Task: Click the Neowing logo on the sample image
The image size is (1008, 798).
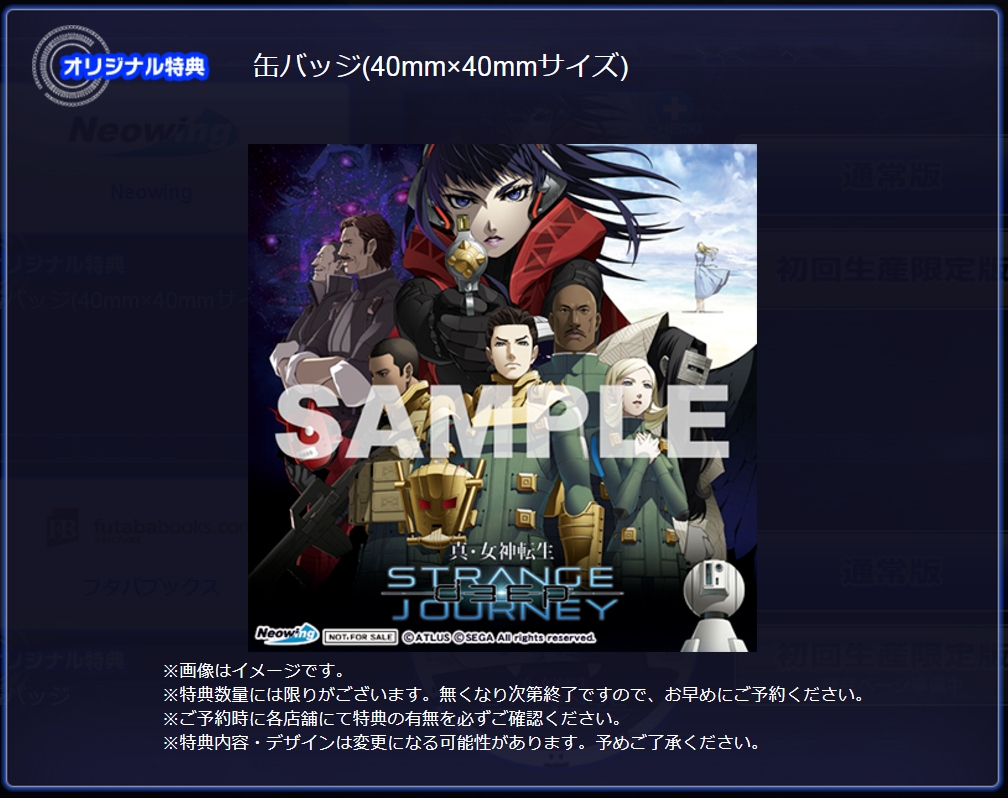Action: (287, 633)
